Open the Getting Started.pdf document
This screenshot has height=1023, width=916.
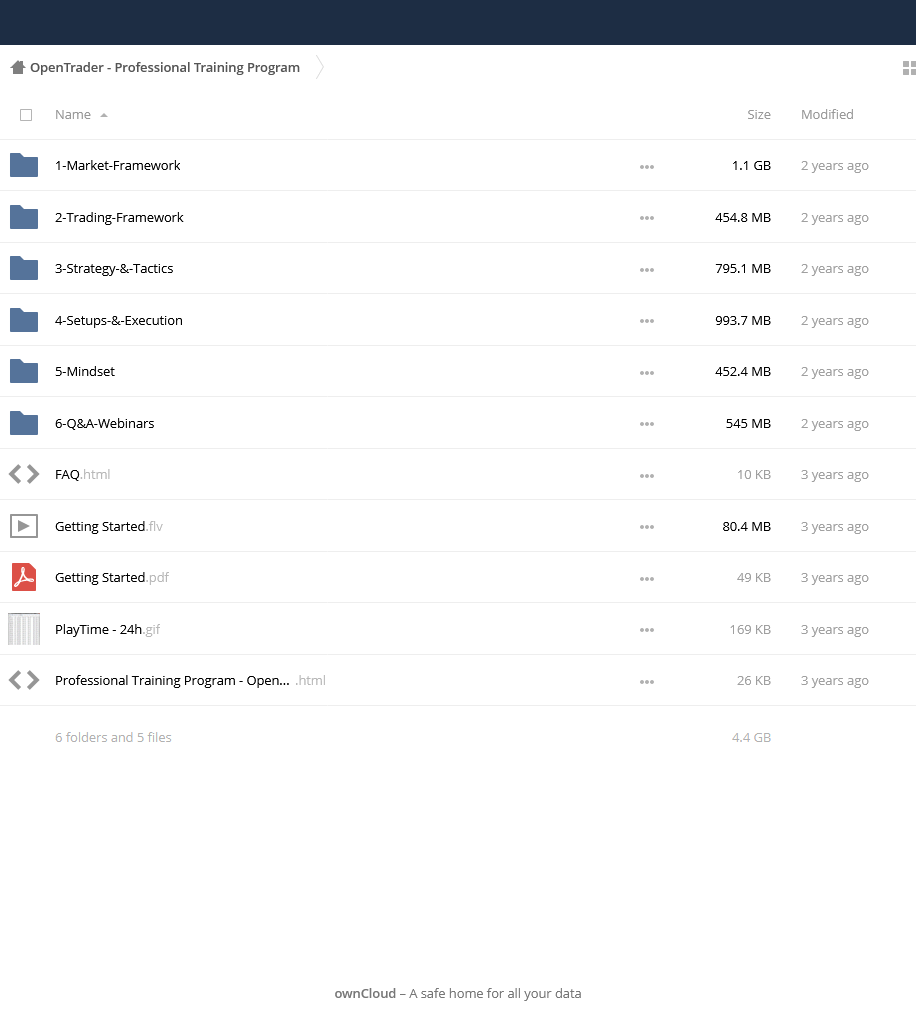(x=112, y=577)
